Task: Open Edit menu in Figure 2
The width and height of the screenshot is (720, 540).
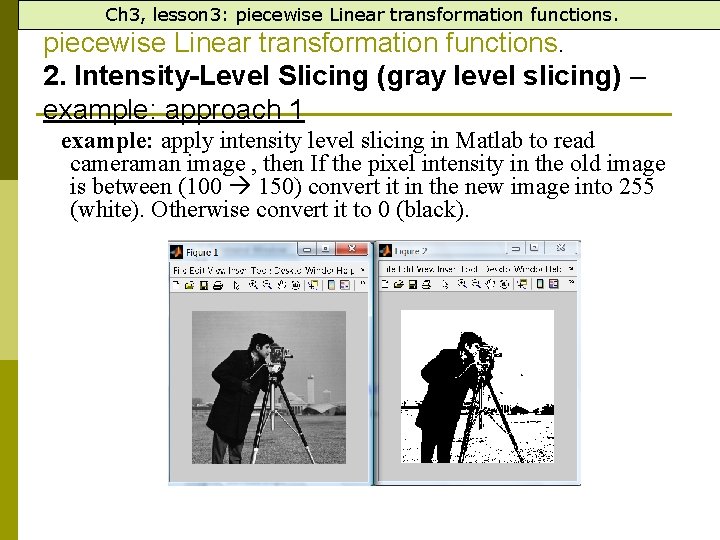Action: click(x=405, y=269)
